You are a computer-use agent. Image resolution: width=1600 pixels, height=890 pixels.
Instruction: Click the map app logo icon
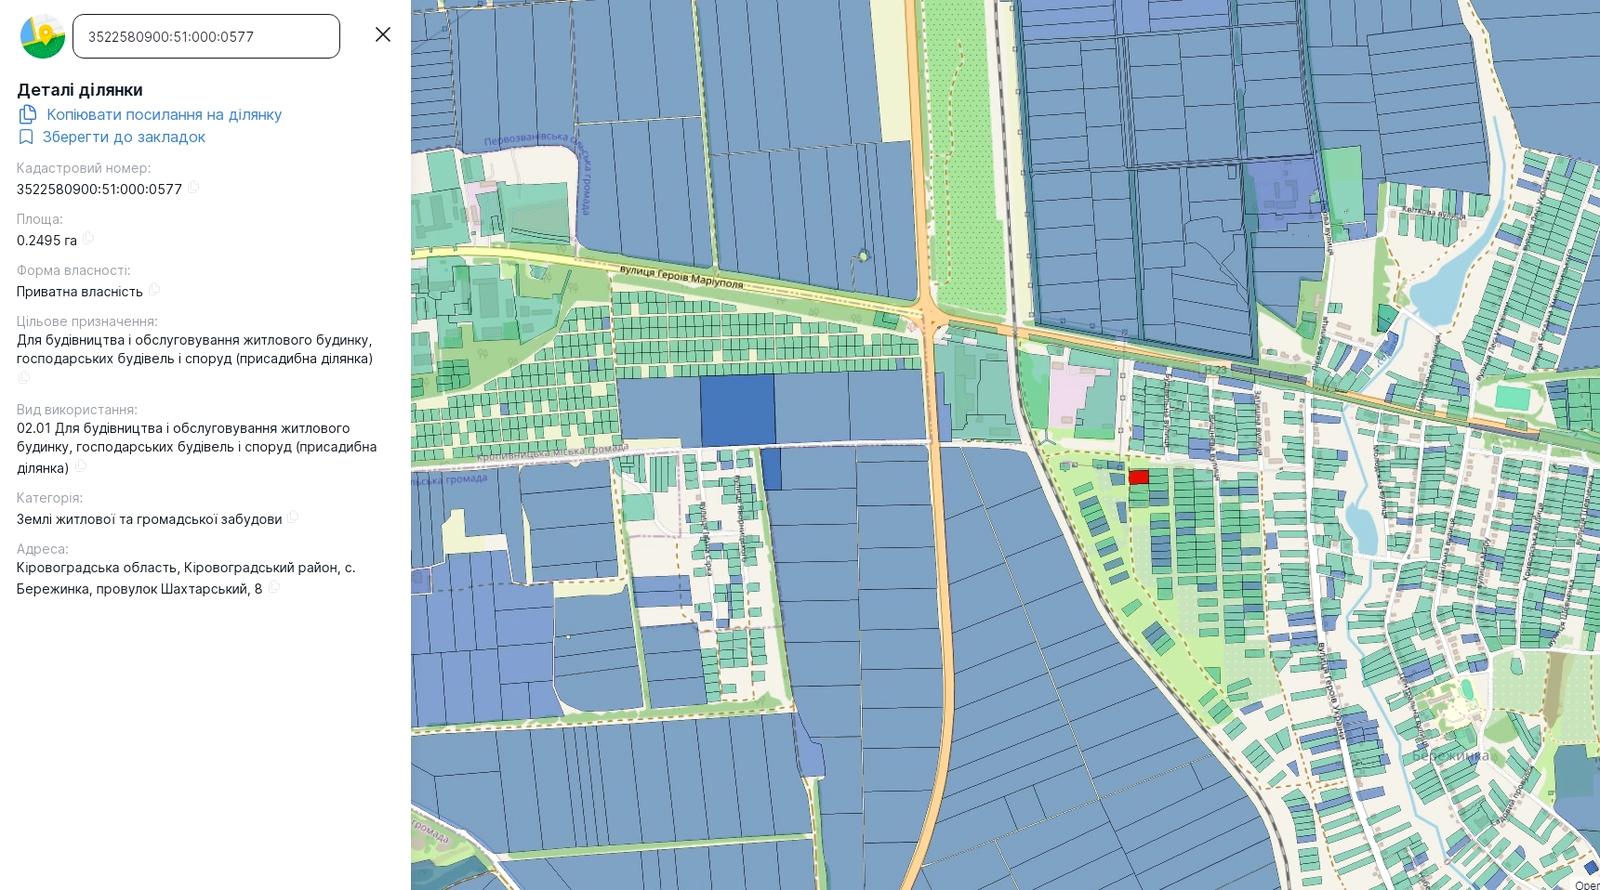click(42, 36)
